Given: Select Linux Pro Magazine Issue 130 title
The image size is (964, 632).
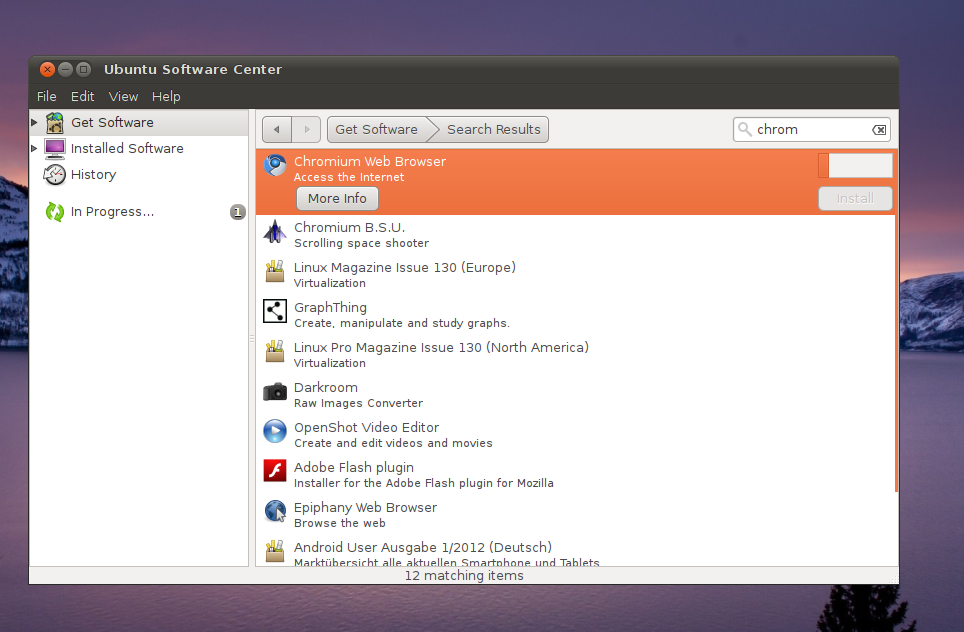Looking at the screenshot, I should coord(441,347).
